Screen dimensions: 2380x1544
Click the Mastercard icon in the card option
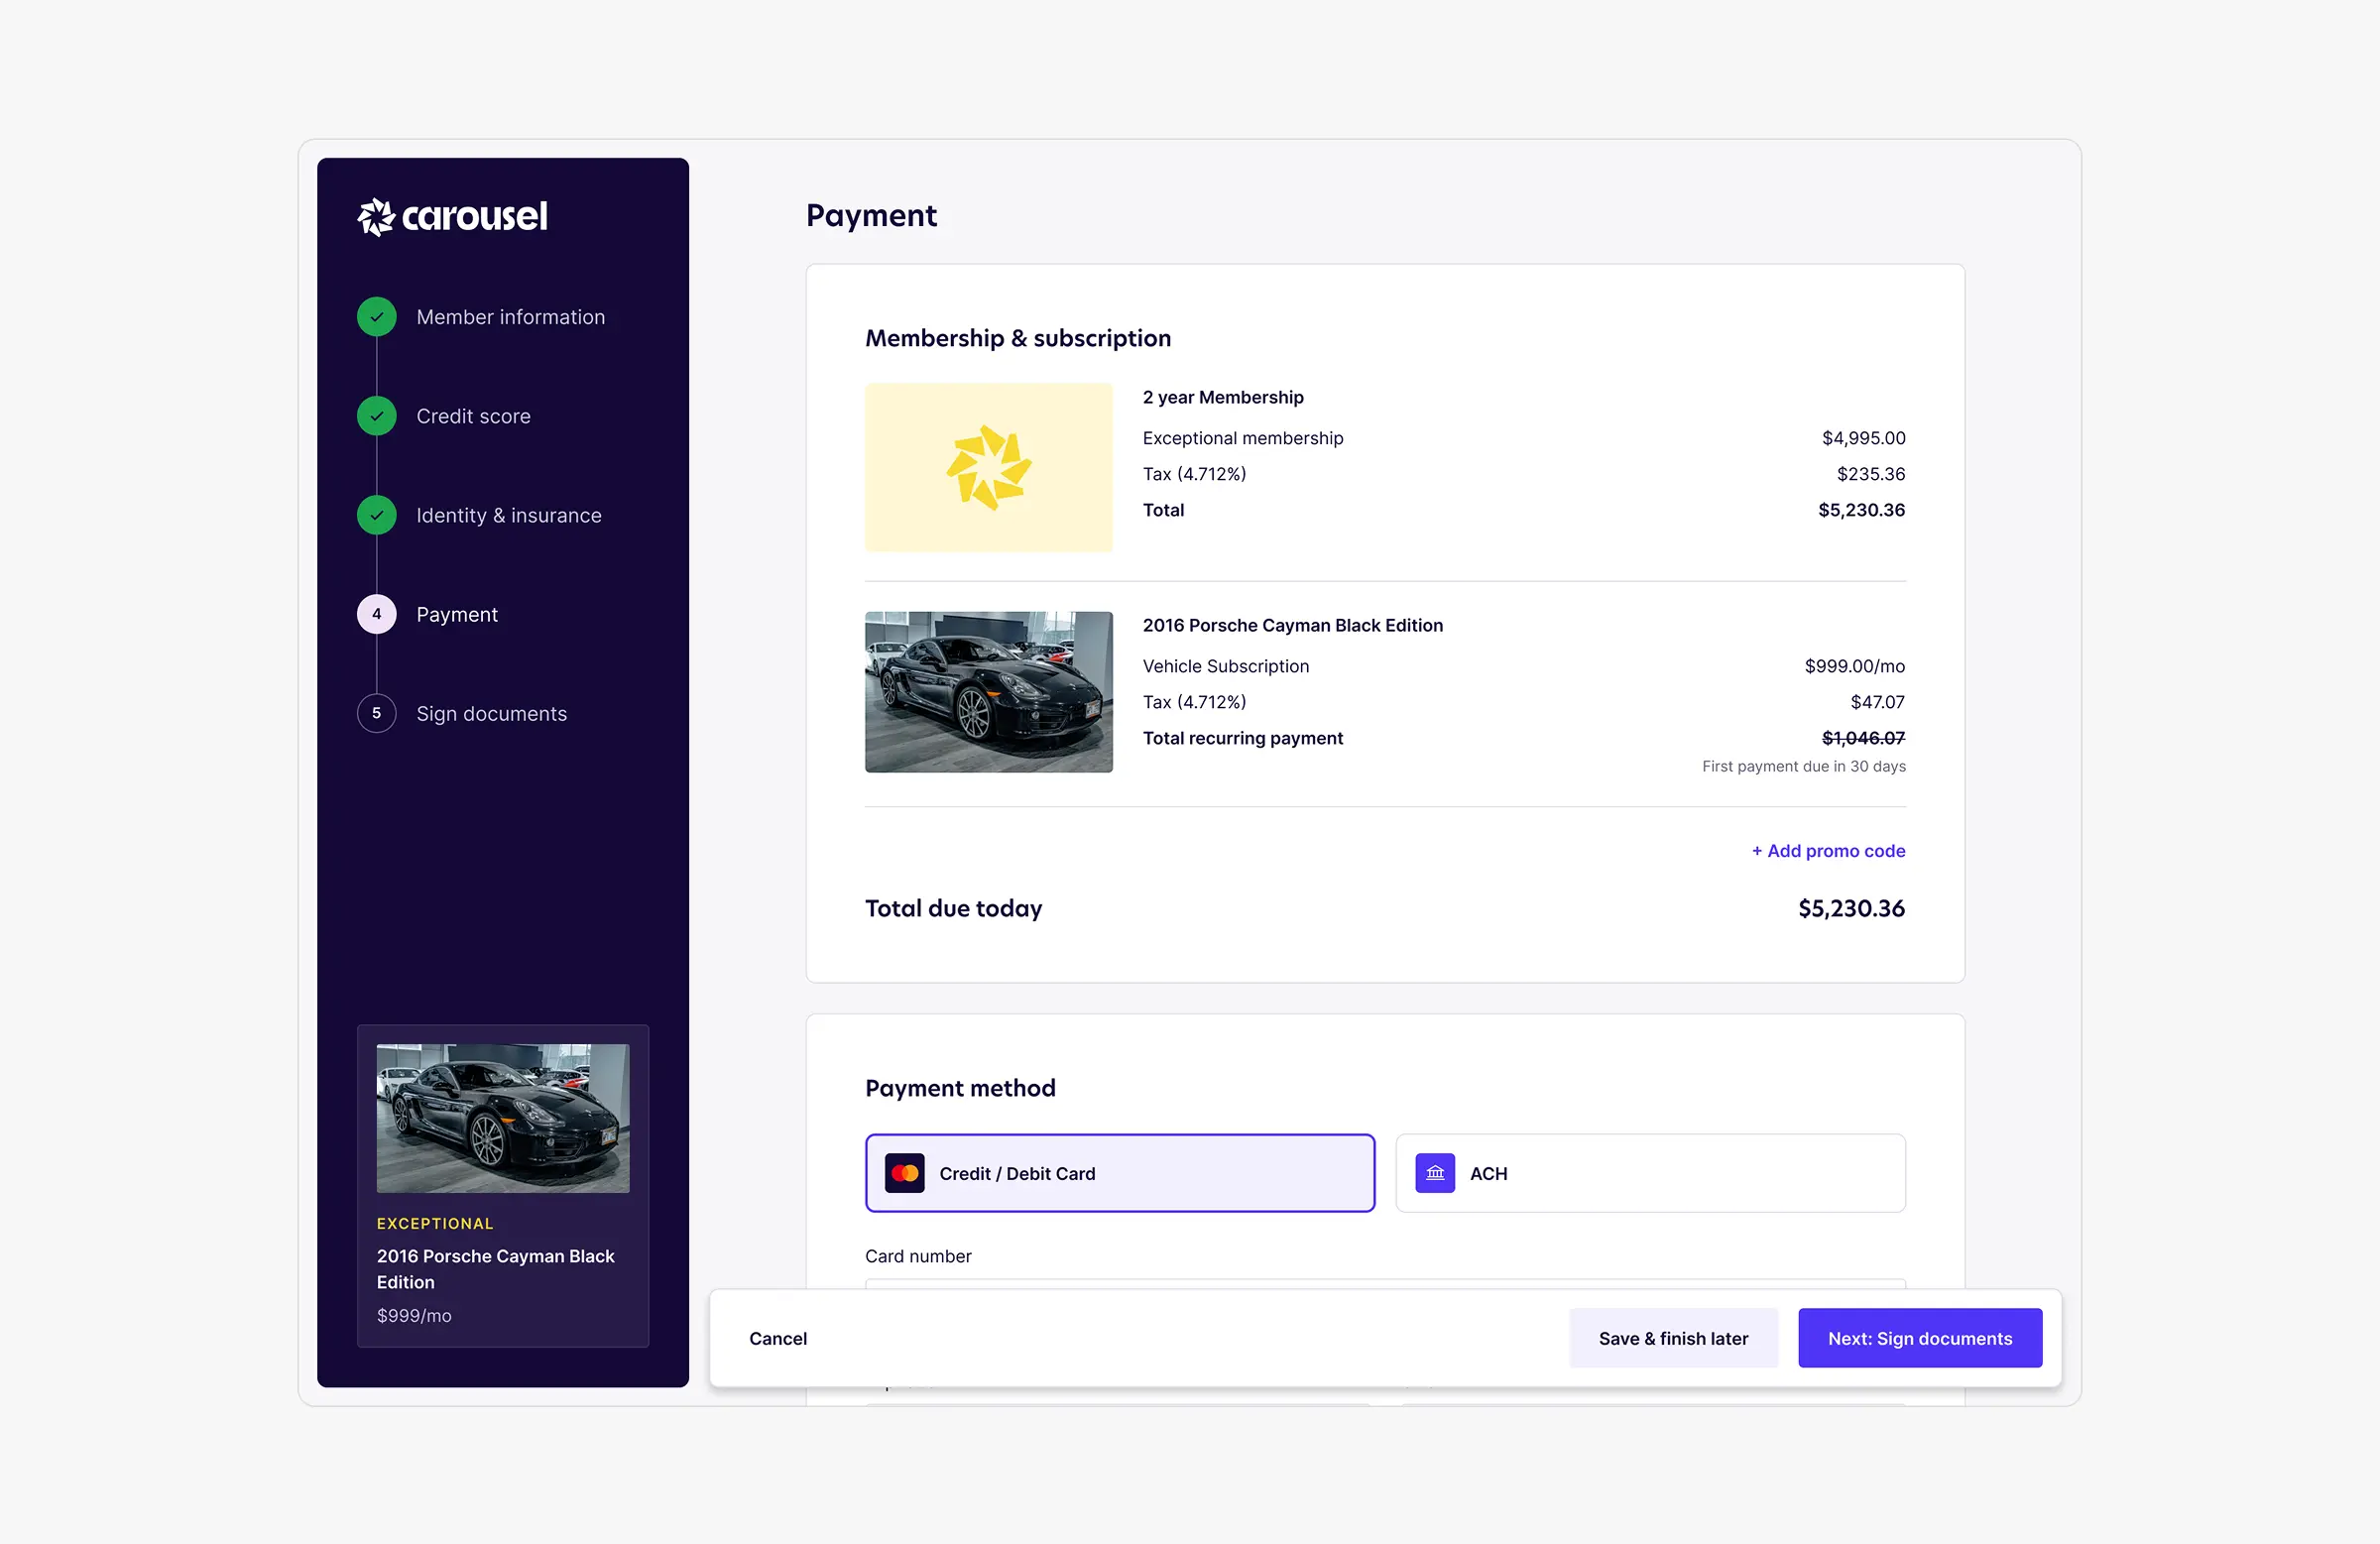(x=904, y=1173)
